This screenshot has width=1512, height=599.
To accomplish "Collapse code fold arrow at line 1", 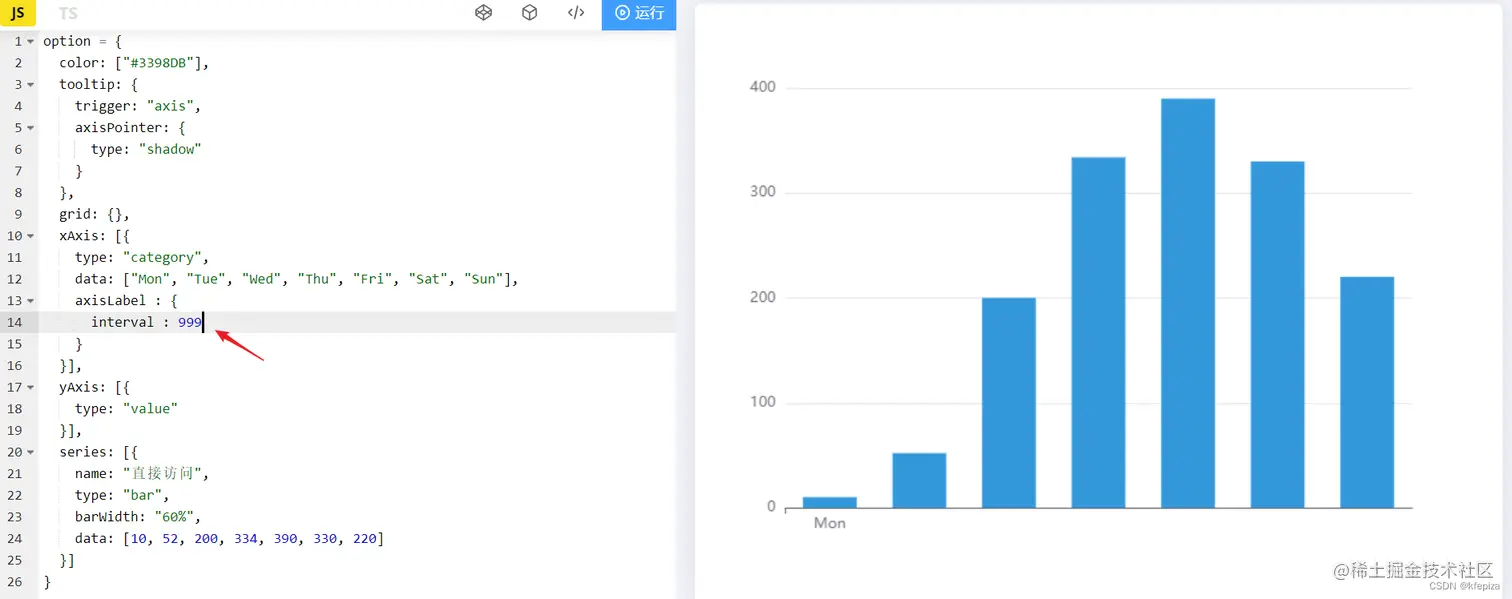I will click(x=31, y=41).
